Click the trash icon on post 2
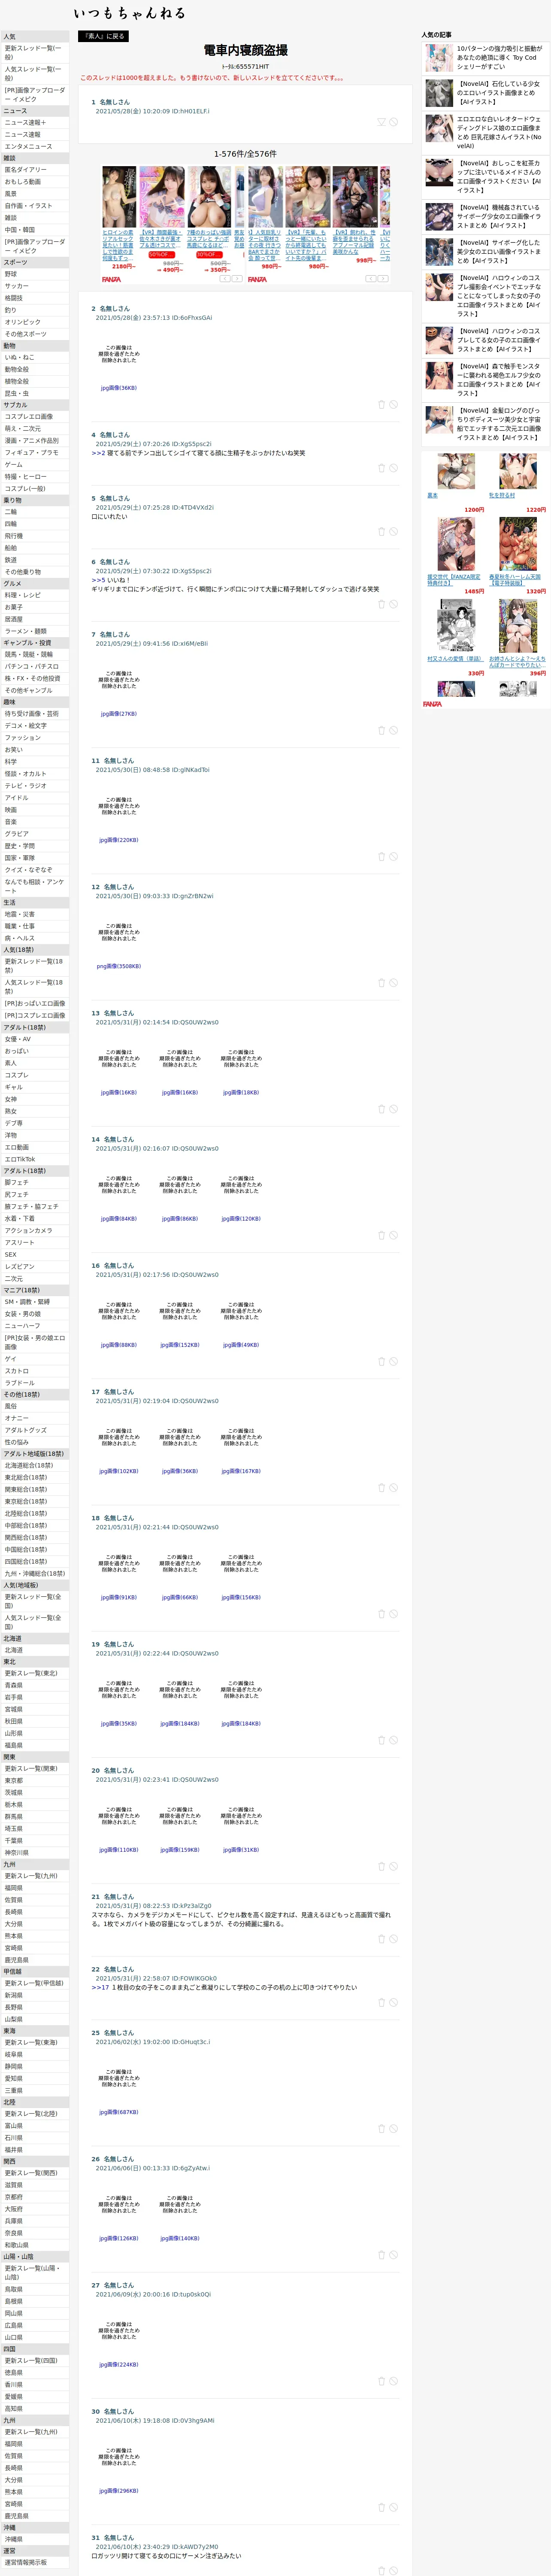This screenshot has height=2576, width=551. click(381, 405)
